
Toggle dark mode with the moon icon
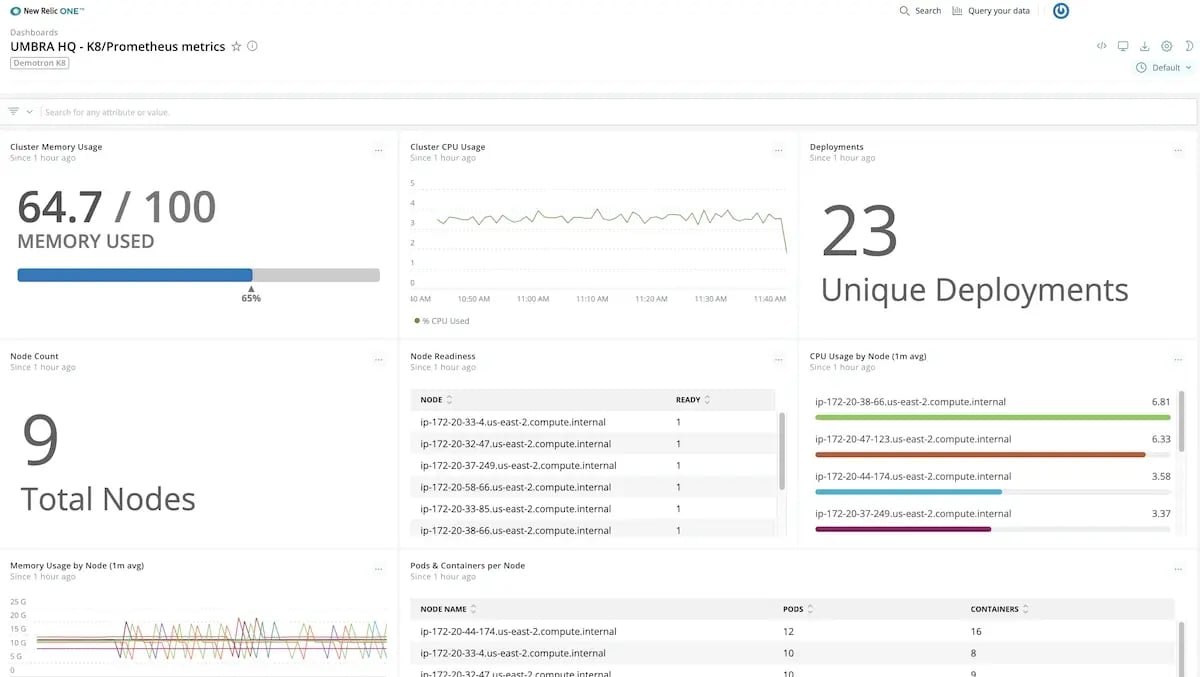(x=1189, y=46)
